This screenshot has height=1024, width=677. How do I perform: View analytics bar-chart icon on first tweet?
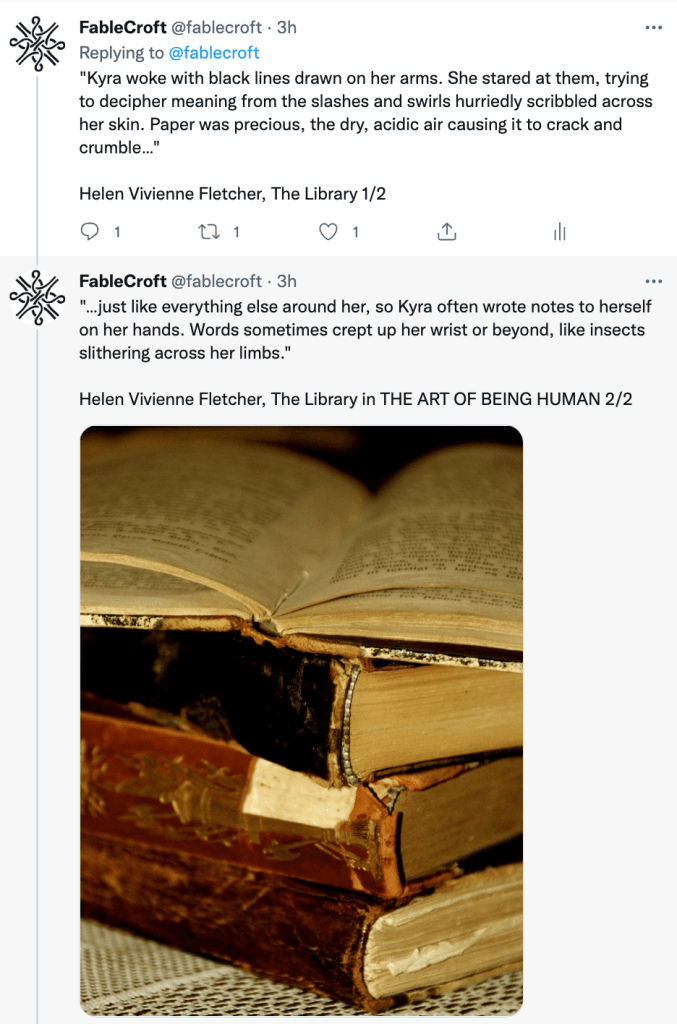click(x=559, y=231)
